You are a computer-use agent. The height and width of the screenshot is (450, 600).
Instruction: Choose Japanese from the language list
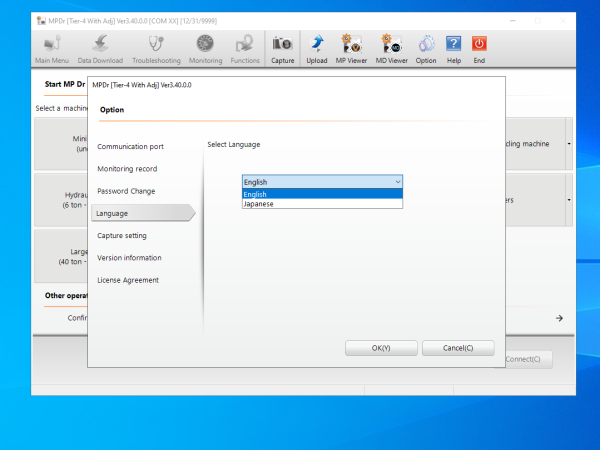tap(322, 204)
